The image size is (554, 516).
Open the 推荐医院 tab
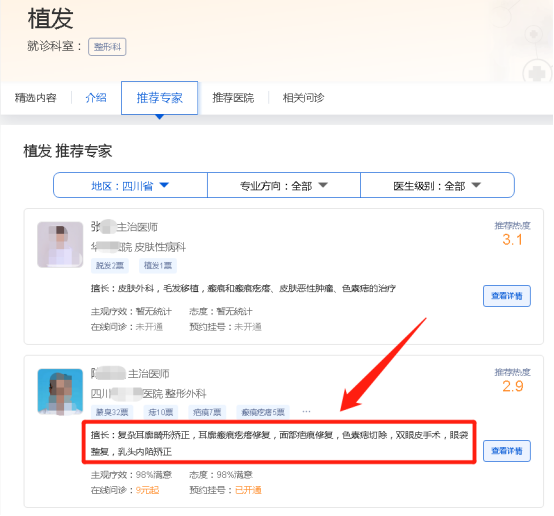point(233,98)
